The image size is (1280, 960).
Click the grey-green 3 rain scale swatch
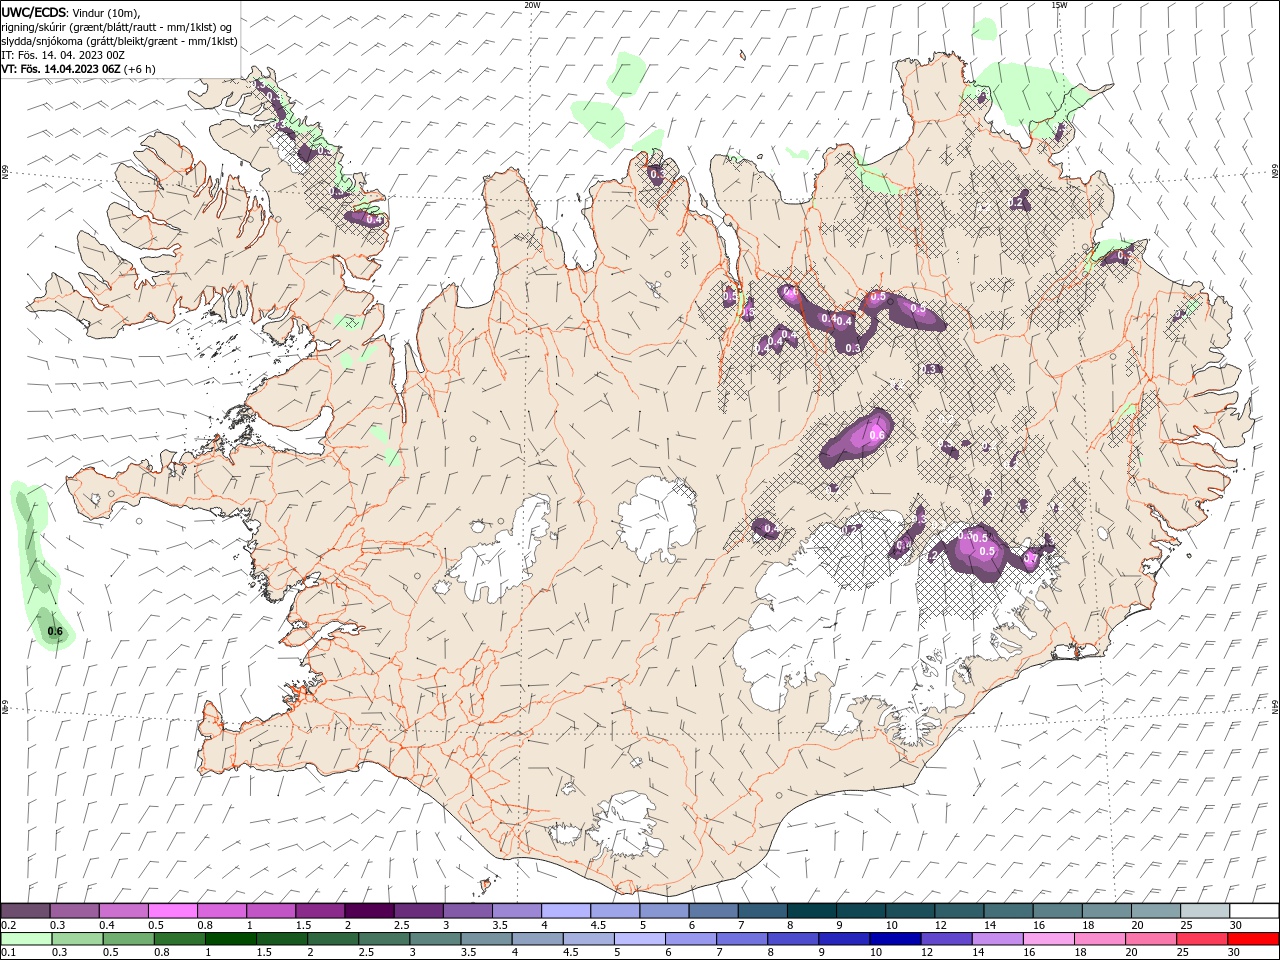pos(436,939)
